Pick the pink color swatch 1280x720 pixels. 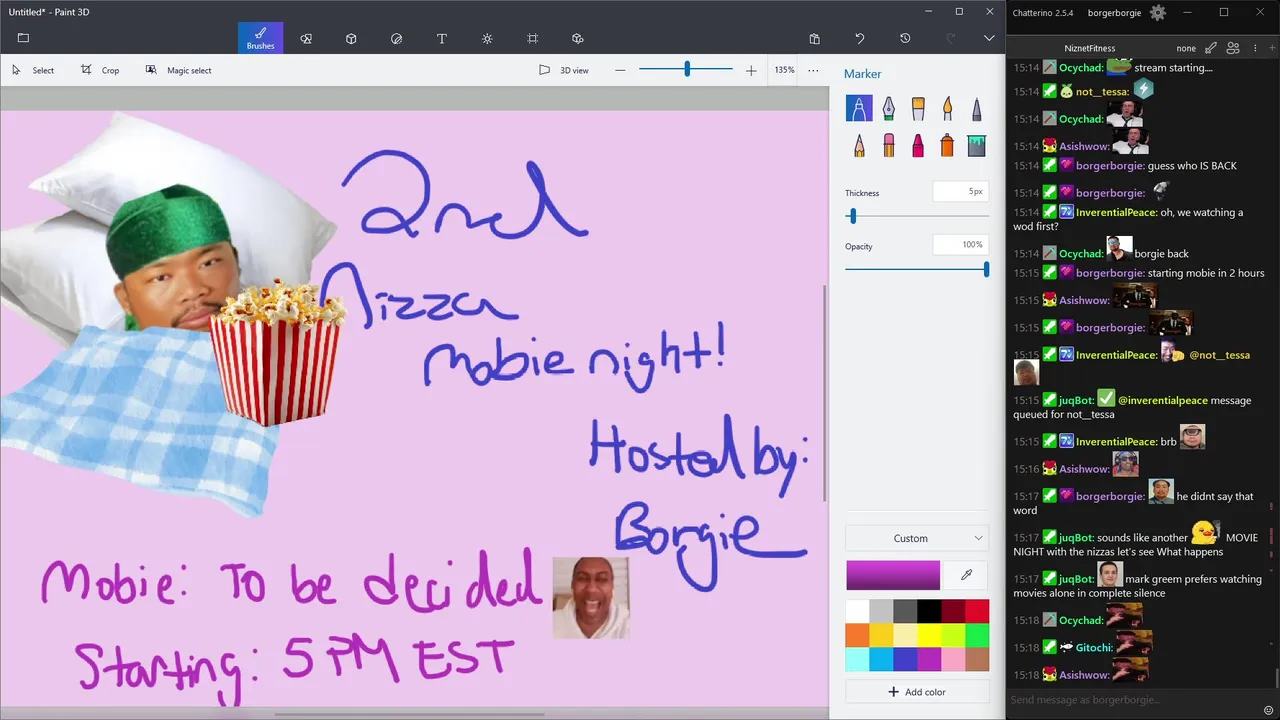click(953, 659)
